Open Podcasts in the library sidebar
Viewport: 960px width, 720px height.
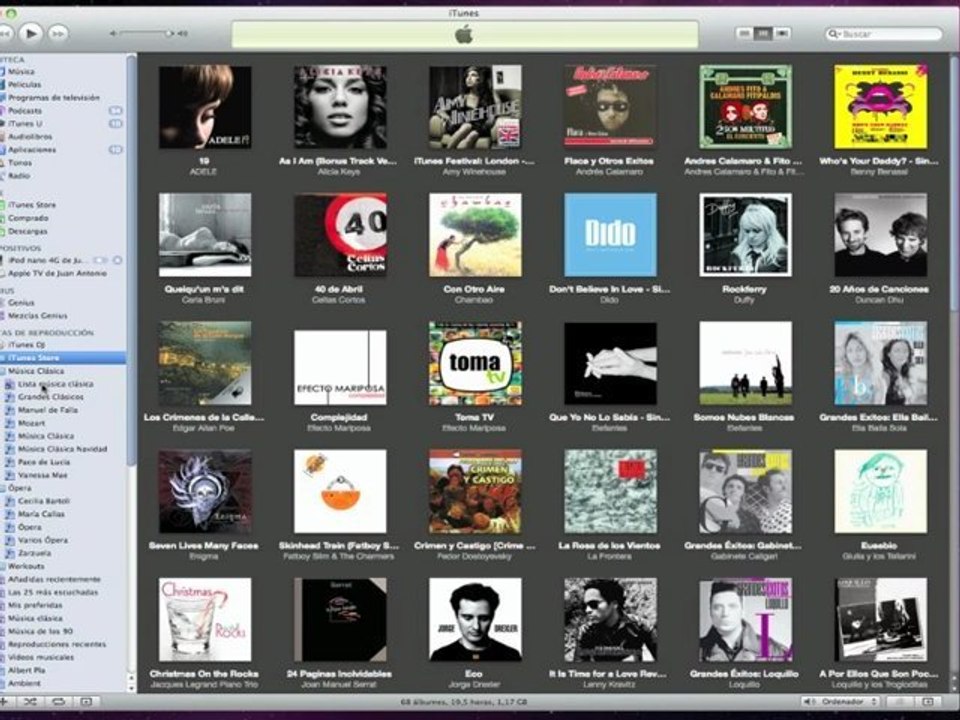click(26, 111)
